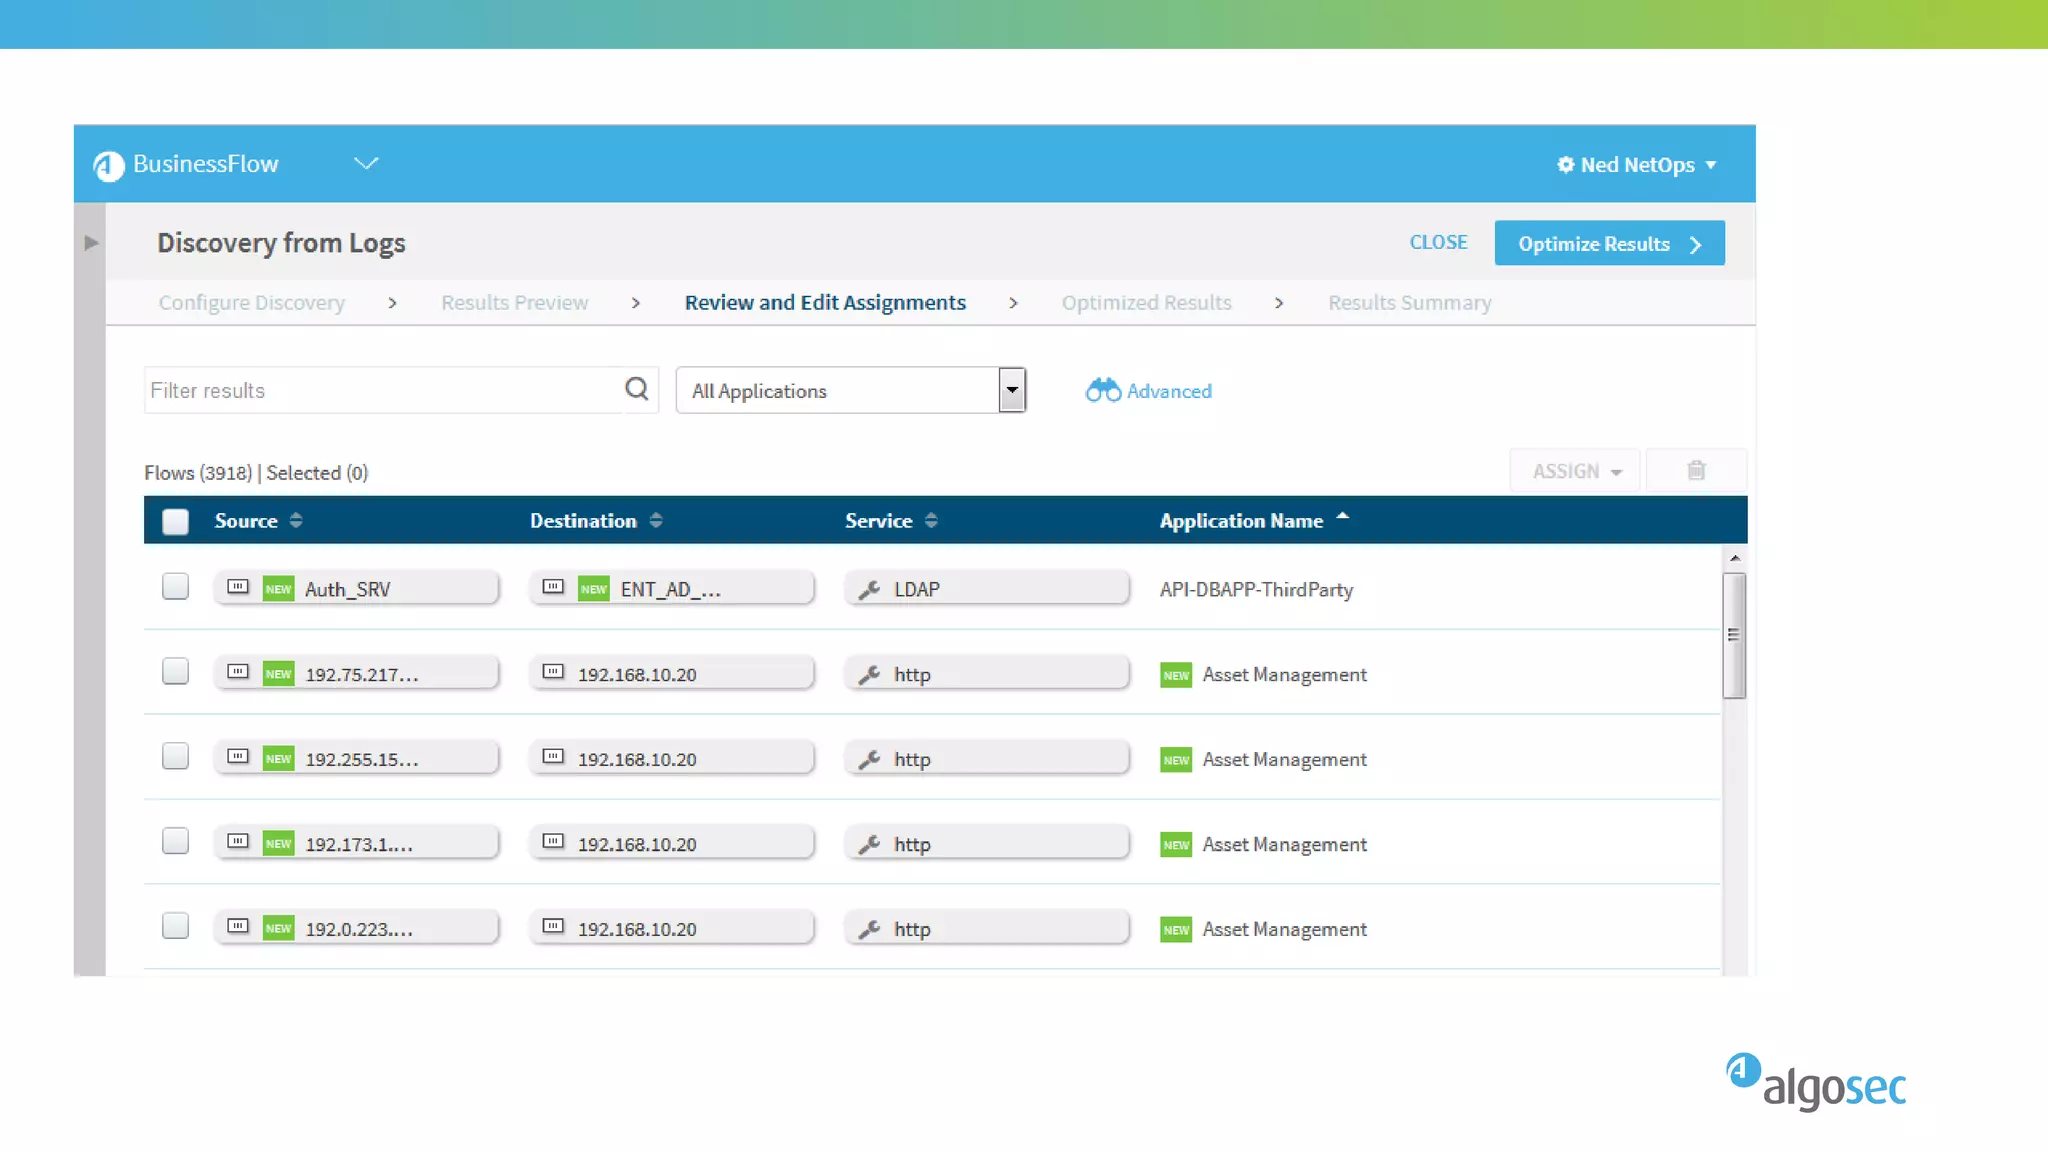Viewport: 2048px width, 1152px height.
Task: Switch to Optimized Results step
Action: point(1146,303)
